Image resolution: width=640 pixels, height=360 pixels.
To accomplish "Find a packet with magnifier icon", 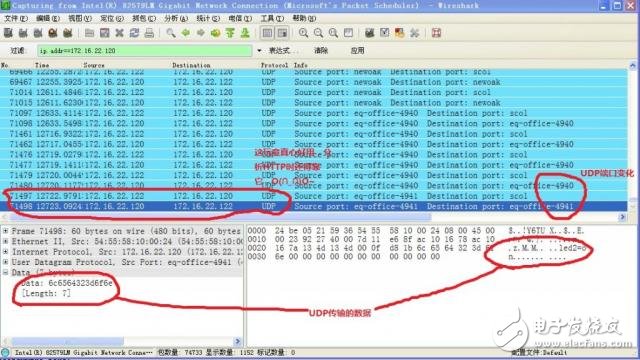I will [x=171, y=33].
